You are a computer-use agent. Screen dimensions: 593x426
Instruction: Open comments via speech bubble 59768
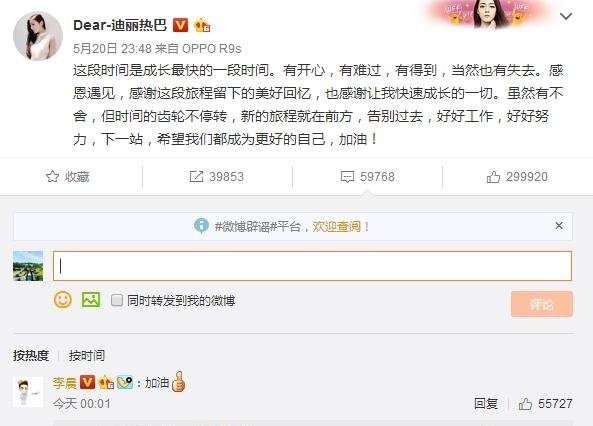[x=347, y=177]
